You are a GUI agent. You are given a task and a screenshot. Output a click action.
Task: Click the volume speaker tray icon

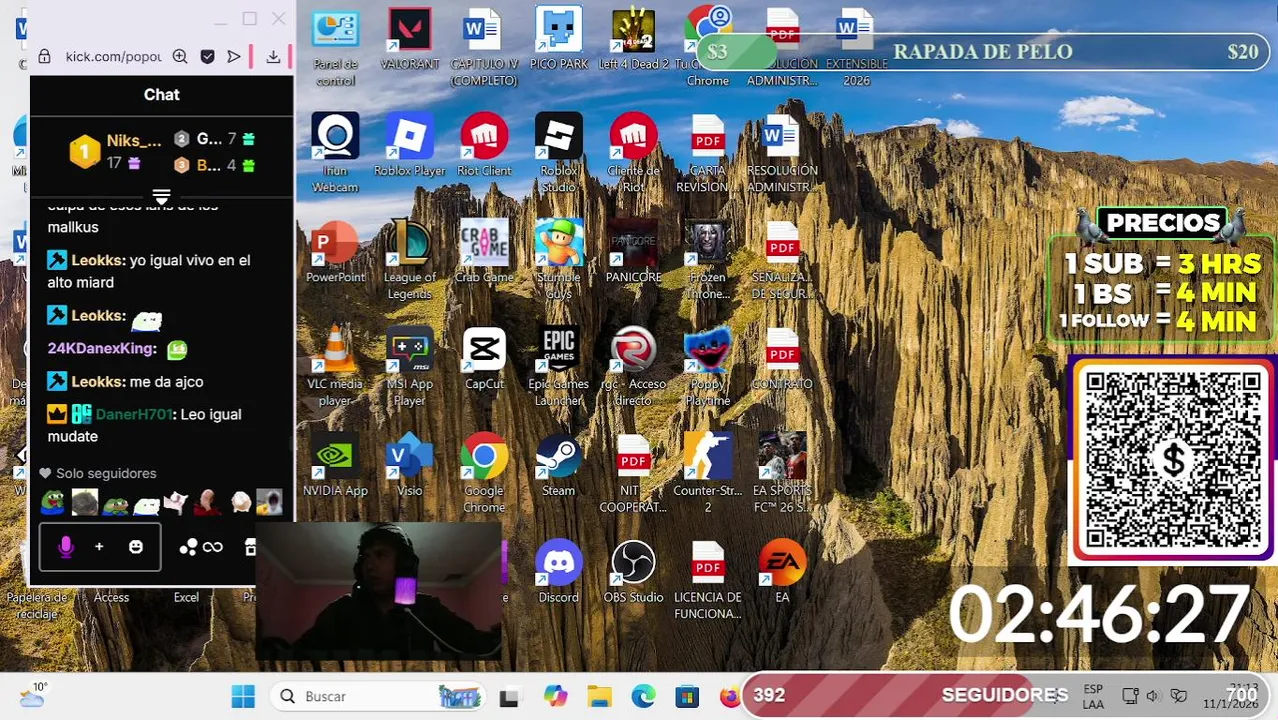[1153, 696]
